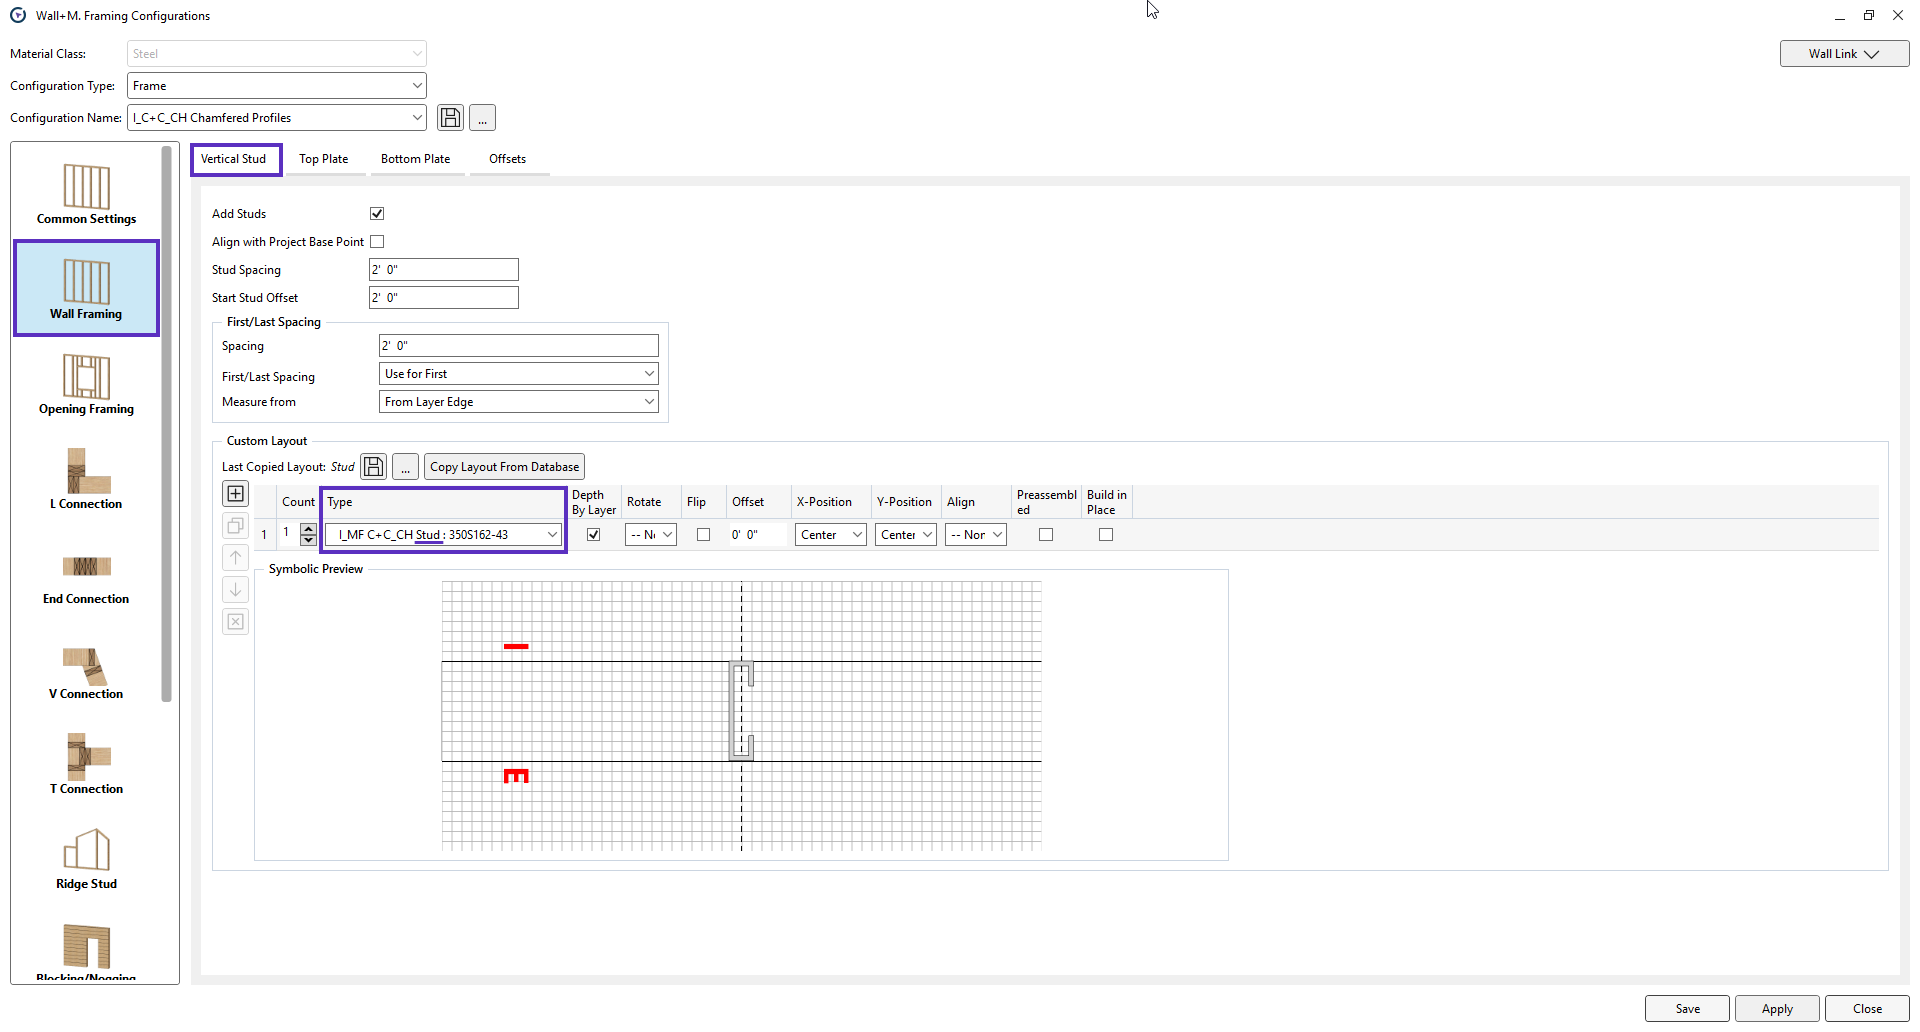Image resolution: width=1920 pixels, height=1032 pixels.
Task: Click Copy Layout From Database button
Action: (504, 467)
